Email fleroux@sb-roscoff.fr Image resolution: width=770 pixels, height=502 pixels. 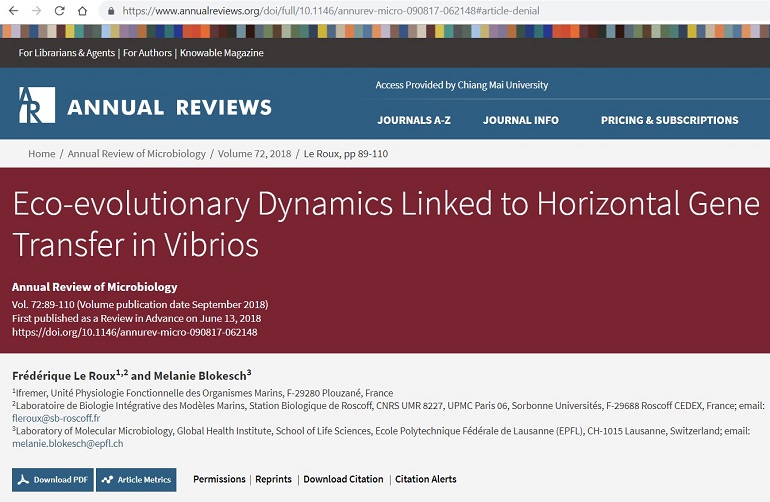coord(56,418)
